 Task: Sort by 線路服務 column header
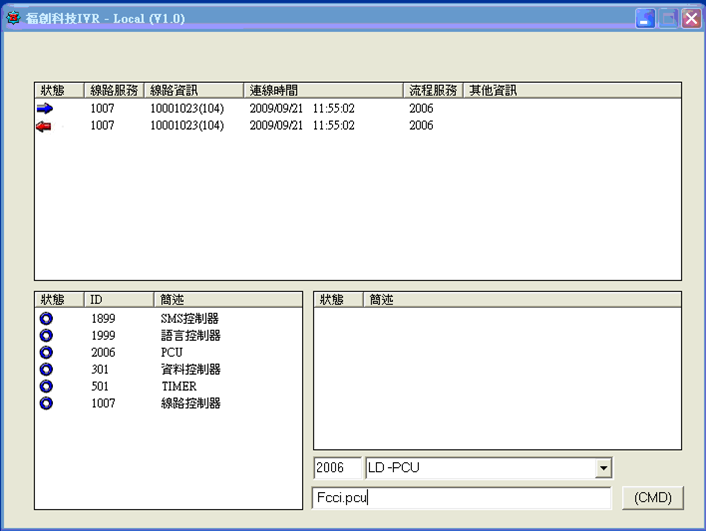(x=114, y=91)
